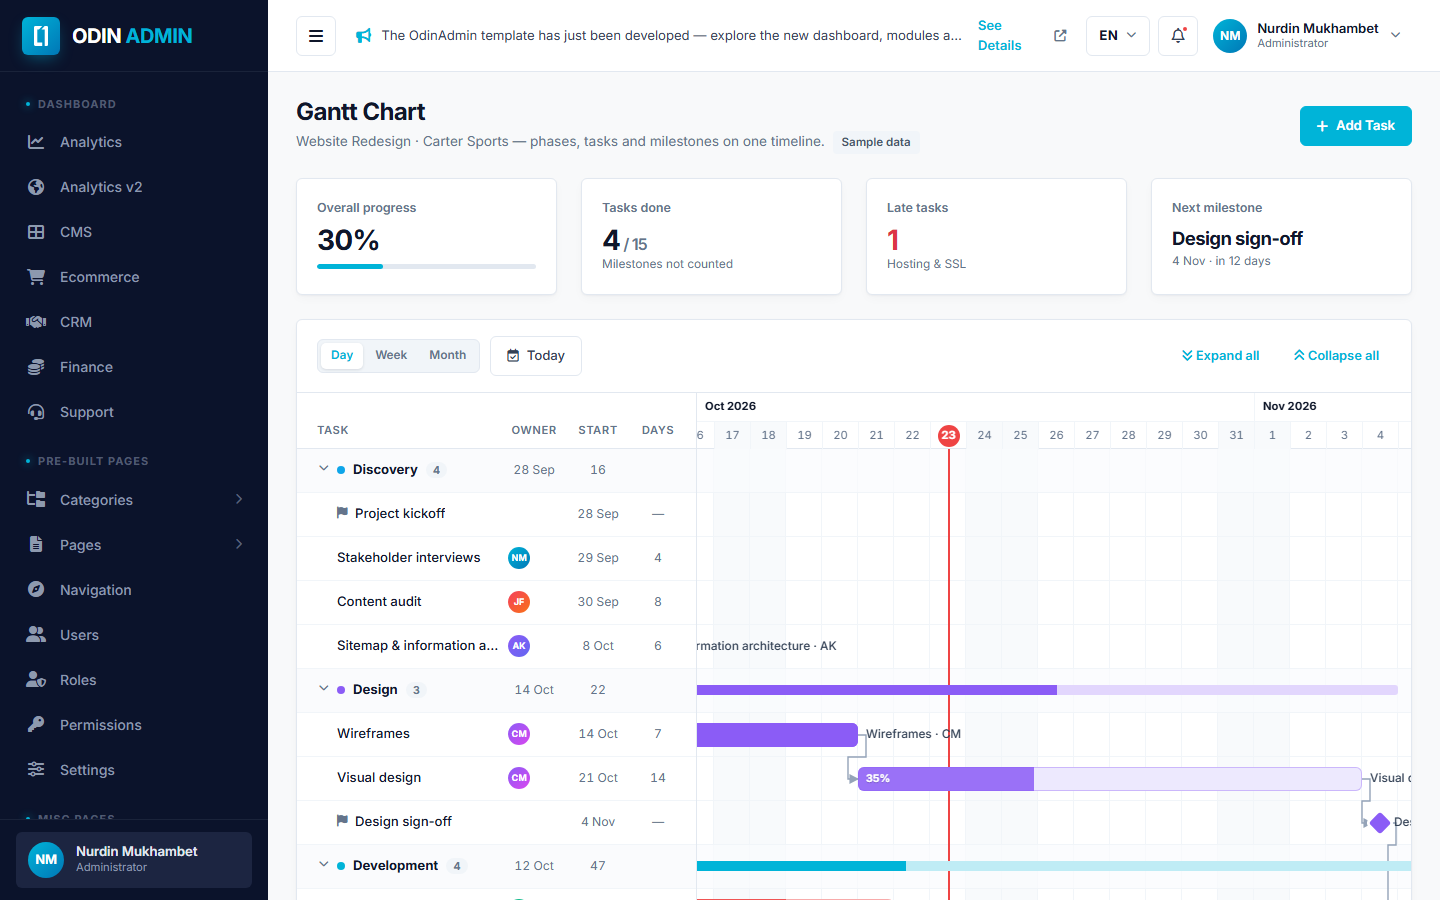The image size is (1440, 900).
Task: Click the Ecommerce cart icon
Action: tap(36, 277)
